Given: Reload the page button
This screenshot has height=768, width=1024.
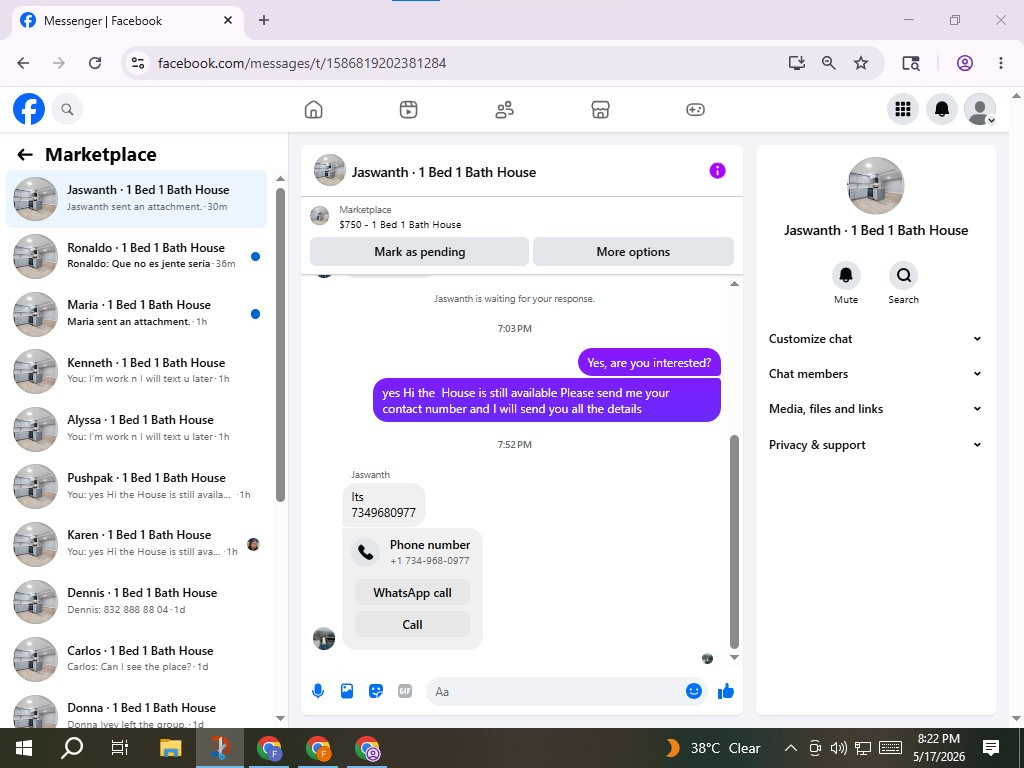Looking at the screenshot, I should tap(95, 63).
